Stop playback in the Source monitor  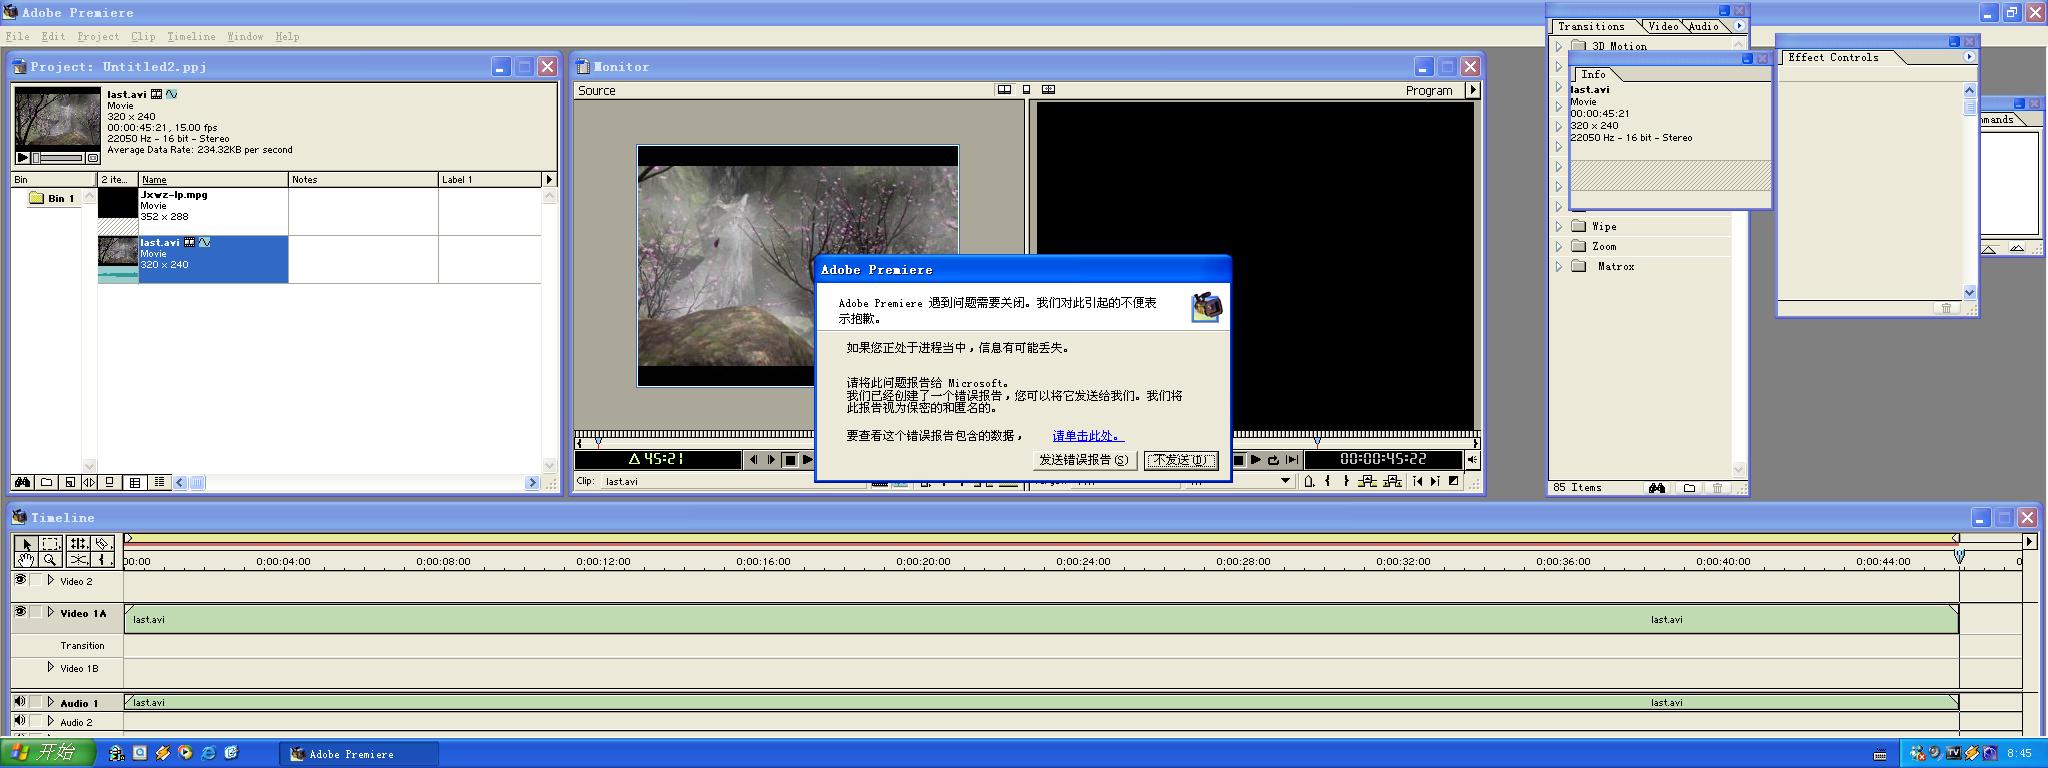pyautogui.click(x=789, y=460)
